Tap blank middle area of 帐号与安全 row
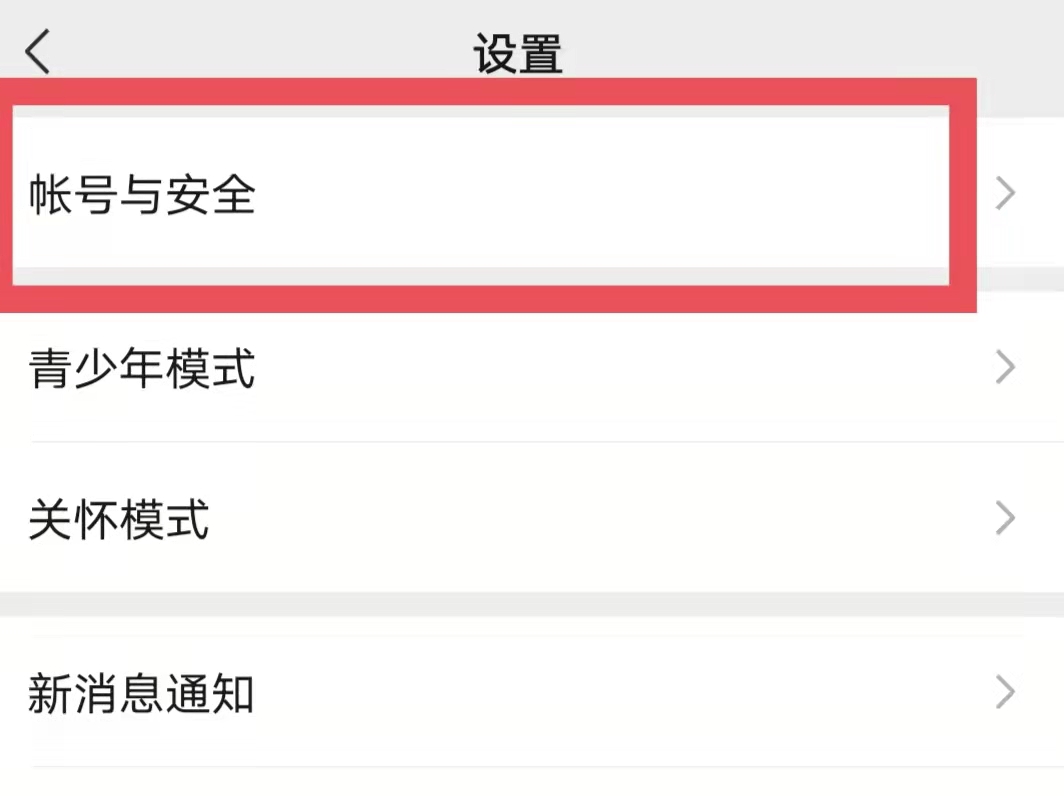This screenshot has width=1064, height=796. pos(600,194)
